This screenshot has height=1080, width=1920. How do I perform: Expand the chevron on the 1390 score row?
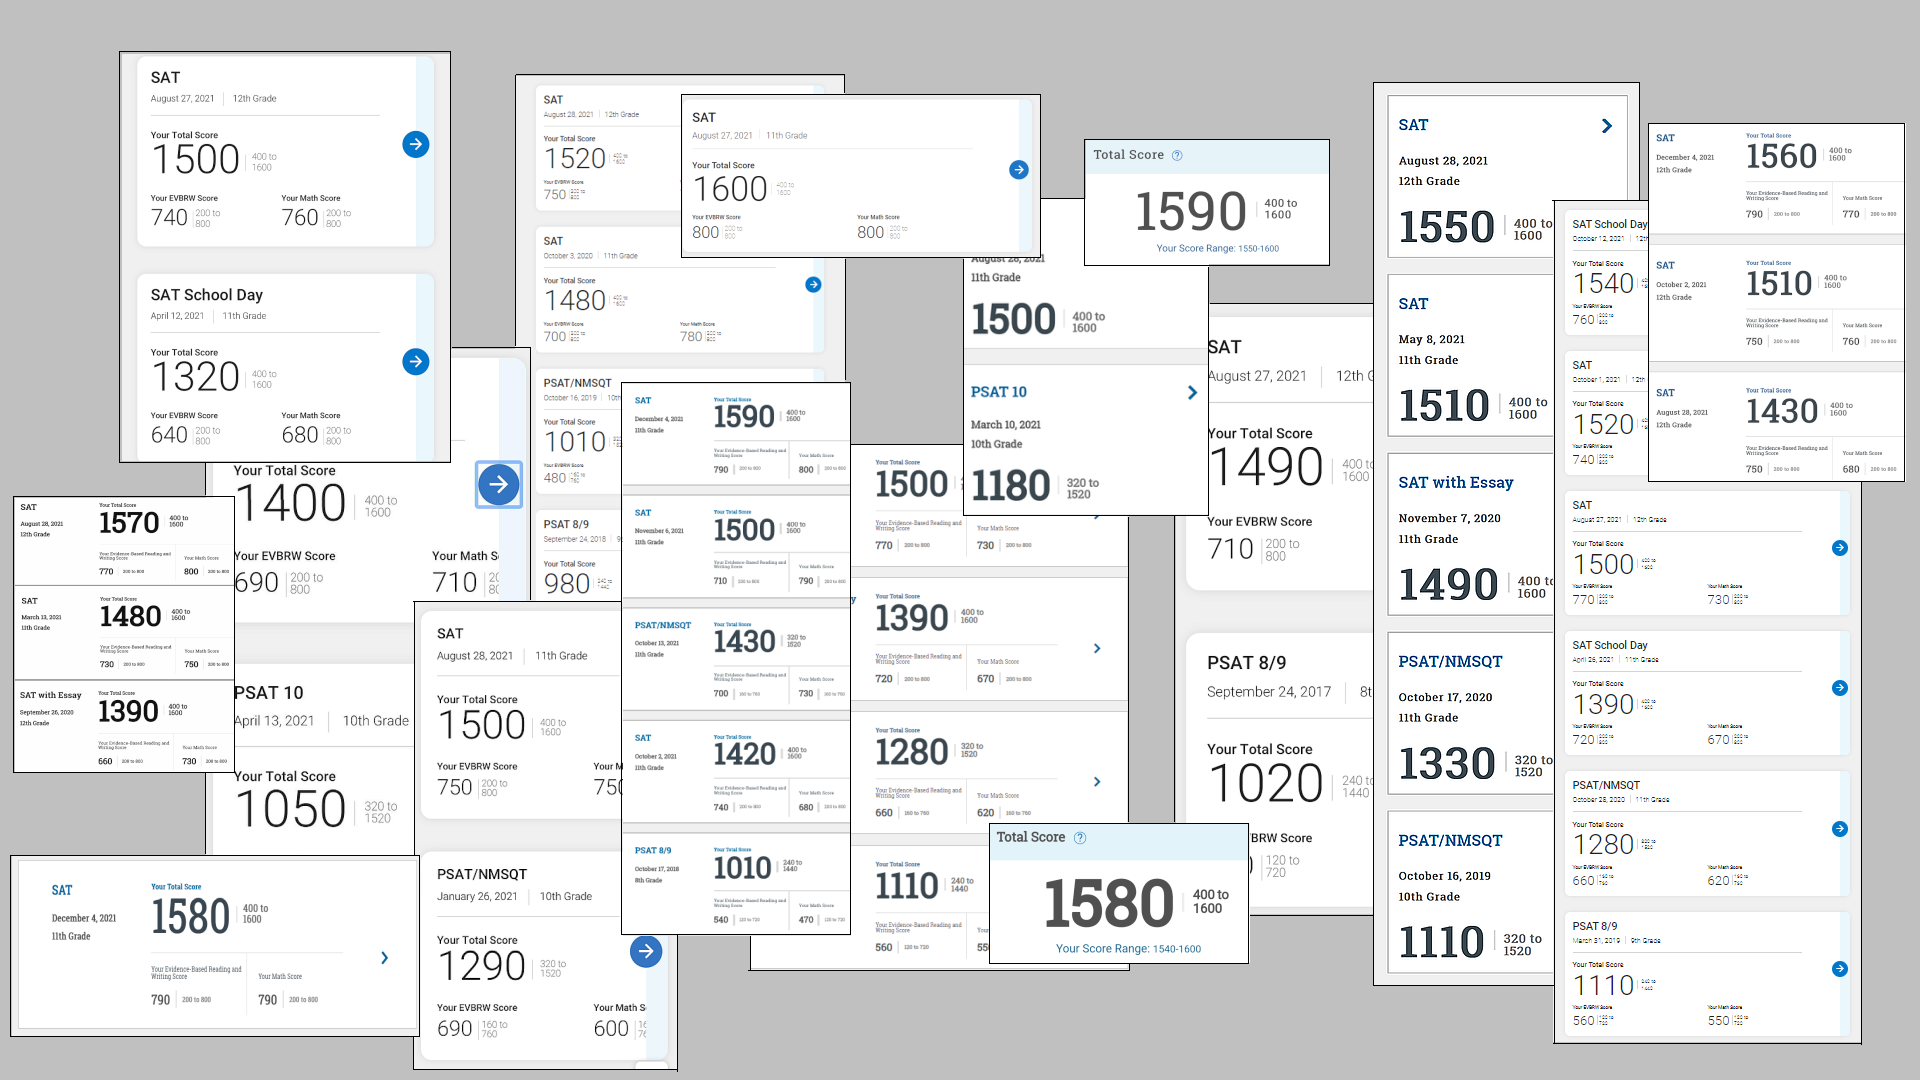tap(1097, 649)
